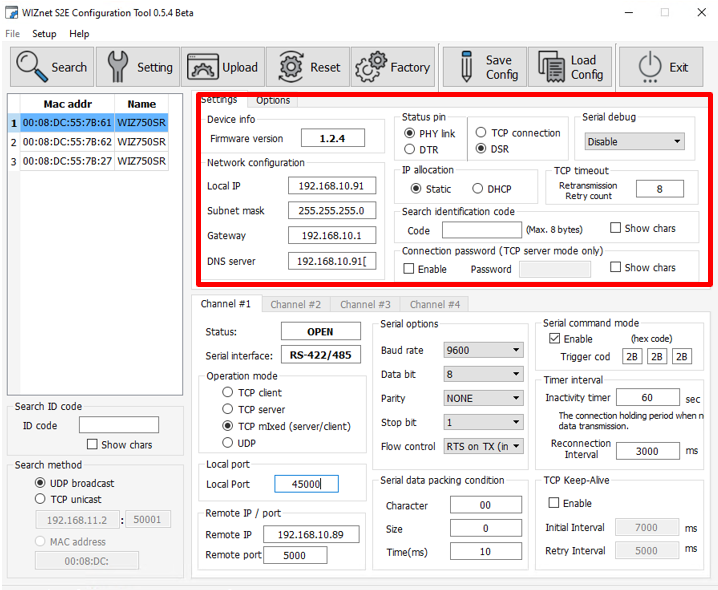Click the Name column header
Viewport: 718px width, 590px height.
point(141,104)
